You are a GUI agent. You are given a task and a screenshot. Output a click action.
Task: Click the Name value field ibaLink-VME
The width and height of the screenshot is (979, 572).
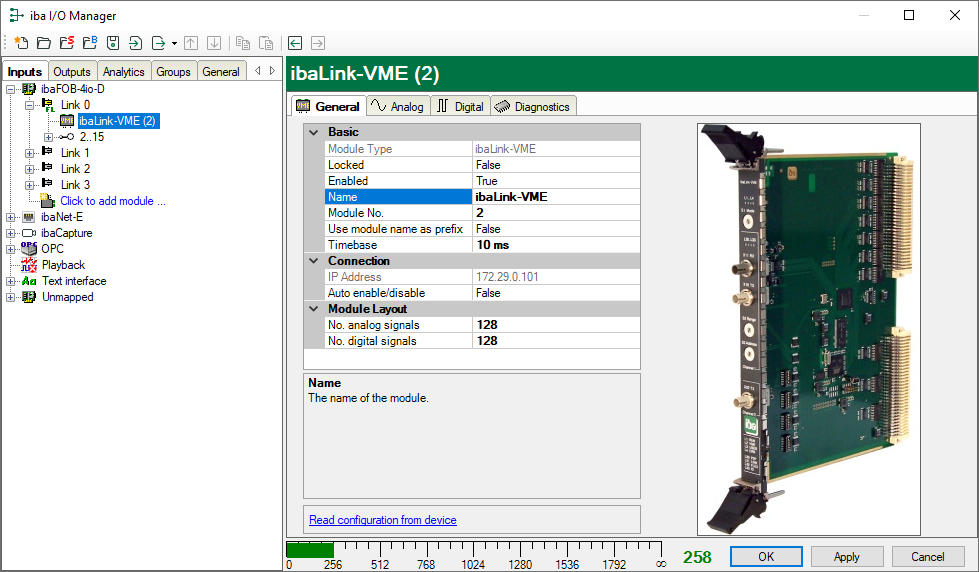coord(555,197)
